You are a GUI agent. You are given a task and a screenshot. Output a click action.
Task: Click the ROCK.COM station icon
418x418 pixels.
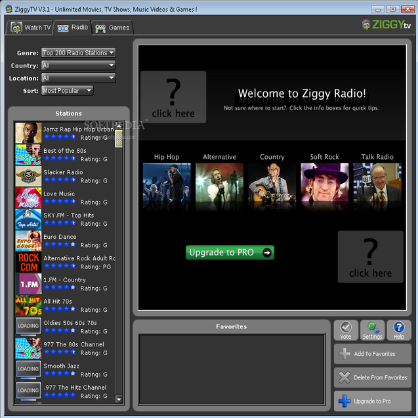coord(28,262)
